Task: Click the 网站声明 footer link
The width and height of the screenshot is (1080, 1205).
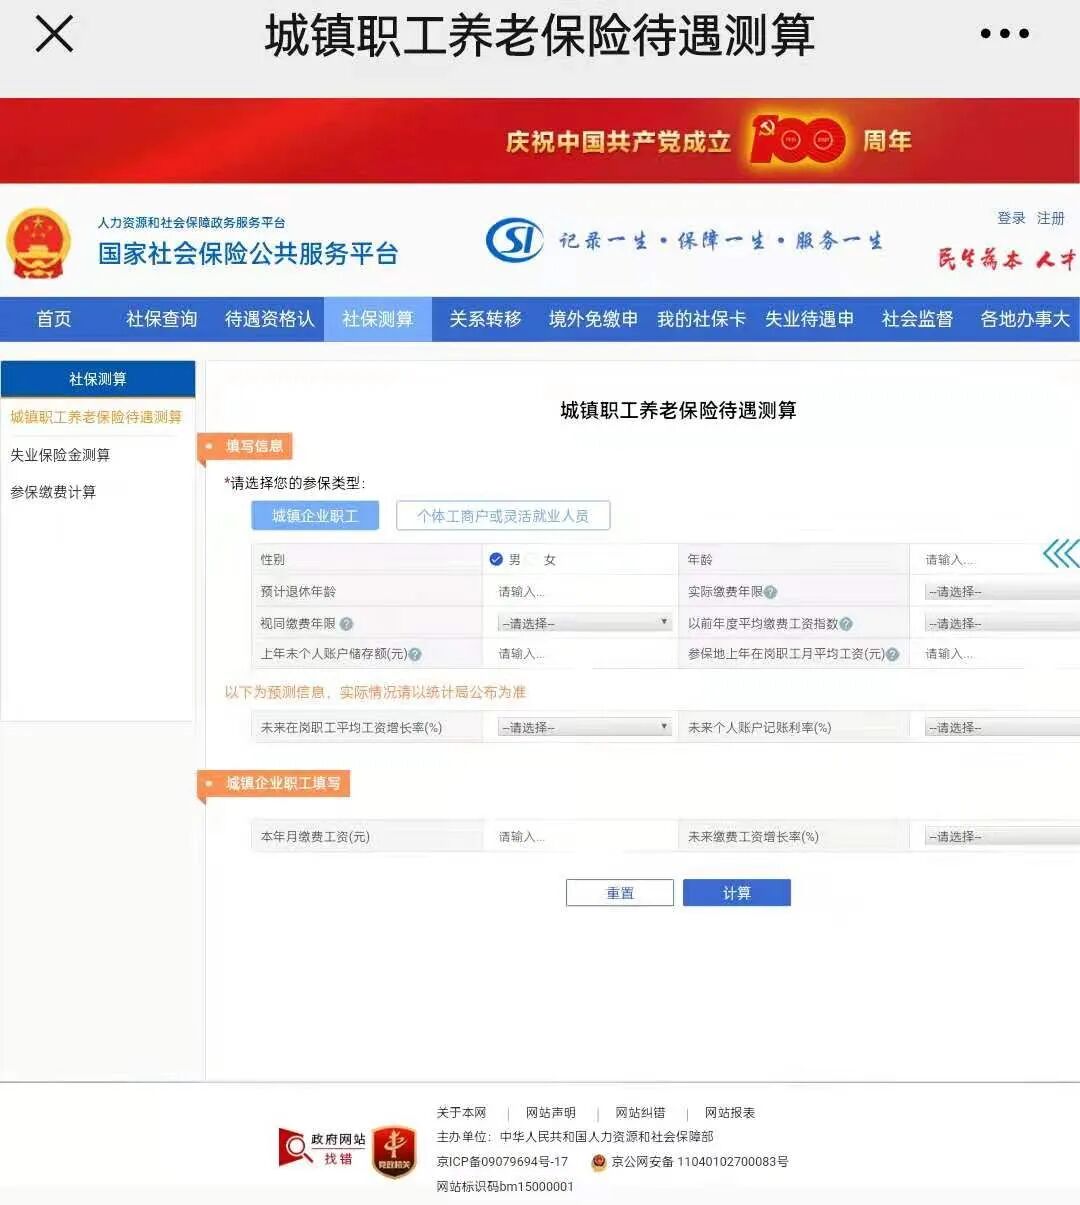Action: click(x=549, y=1112)
